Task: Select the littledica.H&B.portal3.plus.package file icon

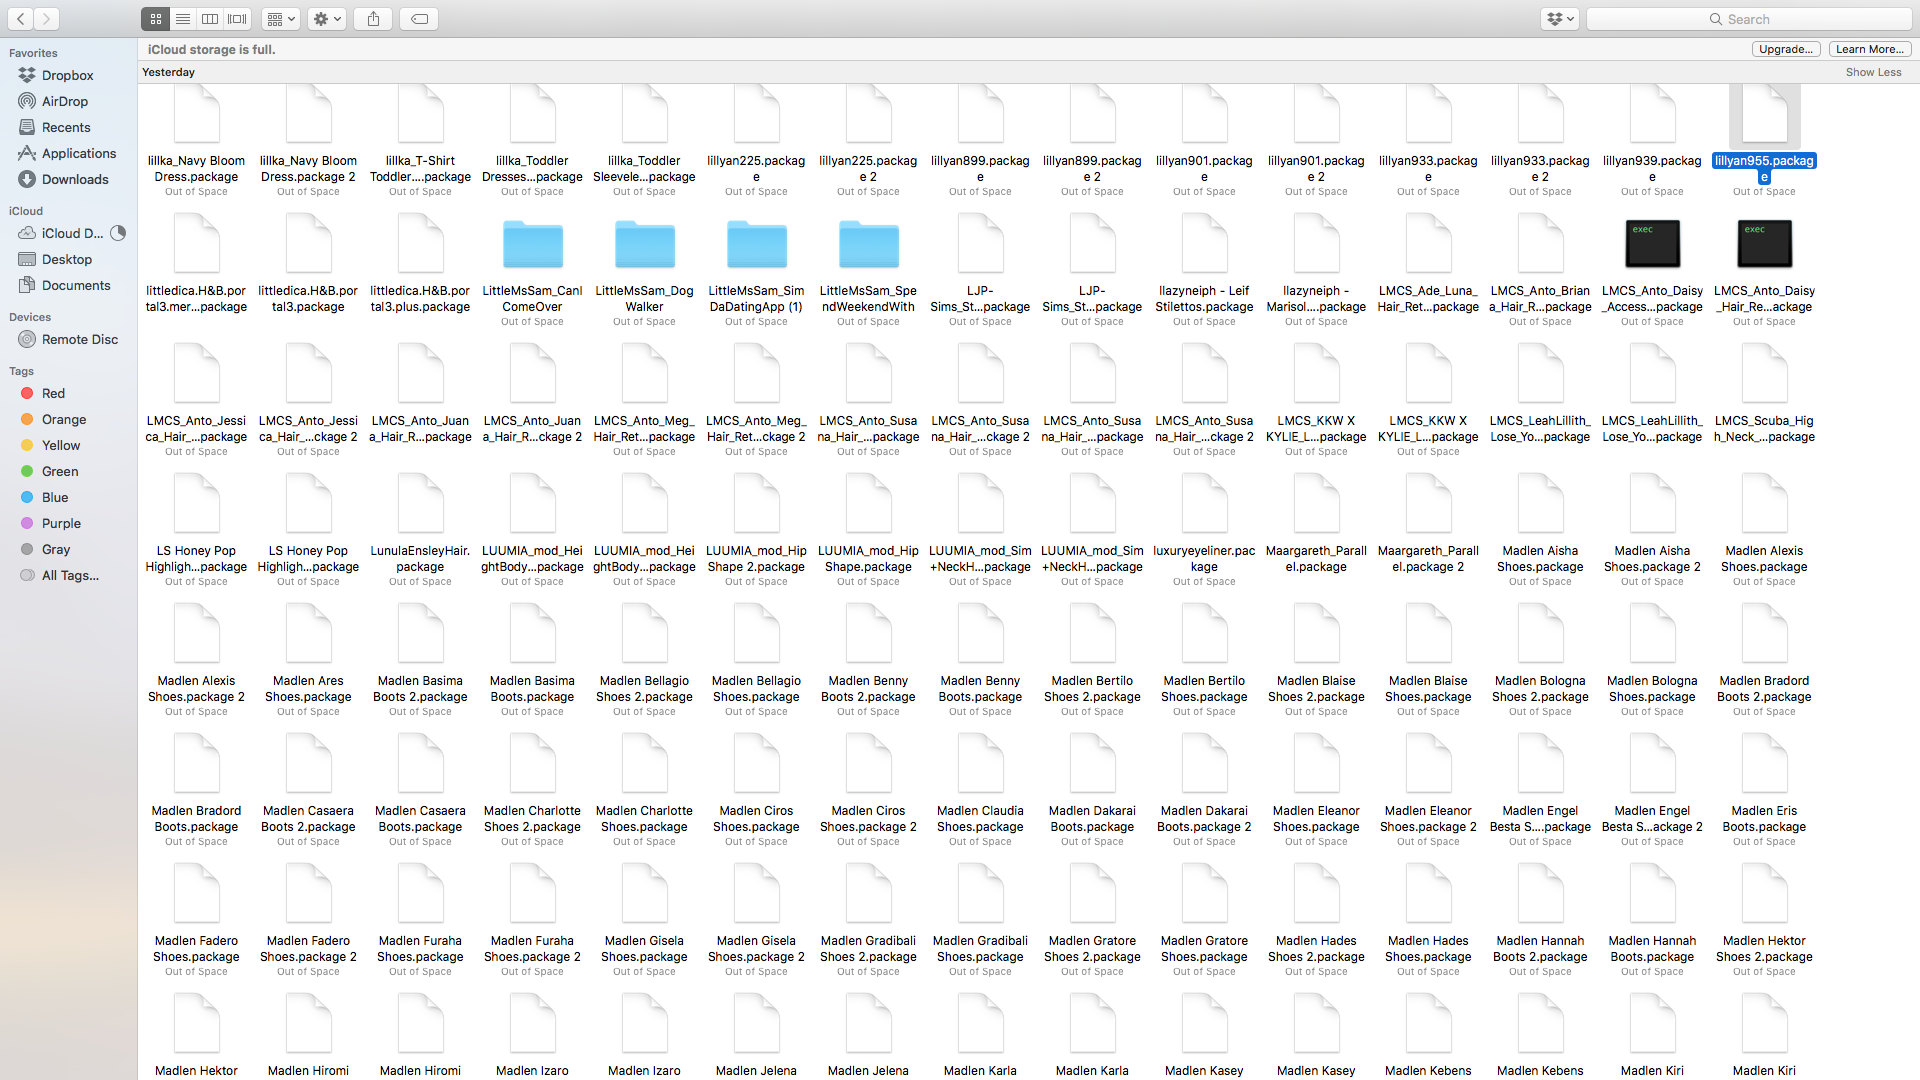Action: tap(421, 244)
